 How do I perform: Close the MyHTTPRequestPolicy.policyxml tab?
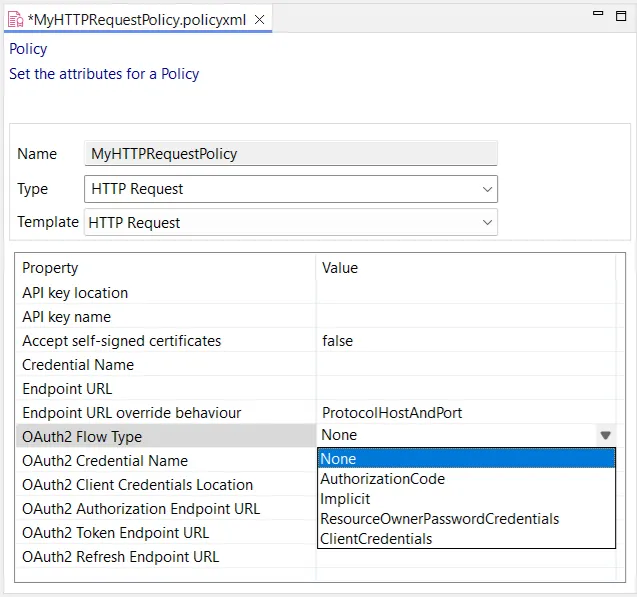click(x=260, y=19)
